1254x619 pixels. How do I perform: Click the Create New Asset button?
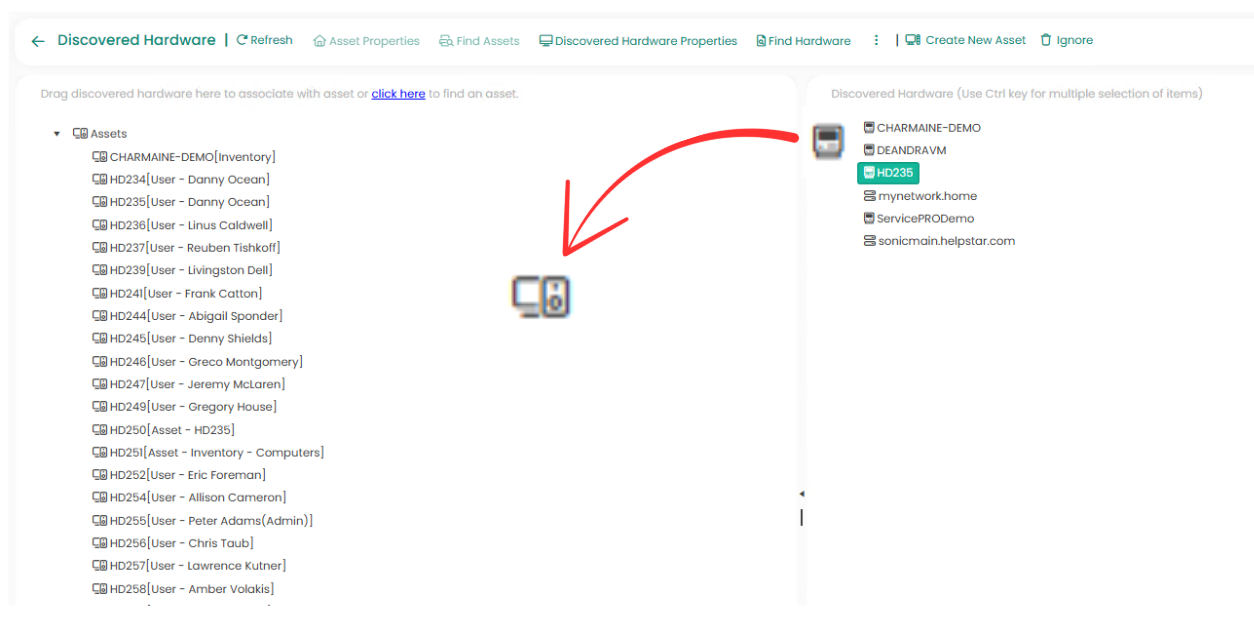coord(965,41)
